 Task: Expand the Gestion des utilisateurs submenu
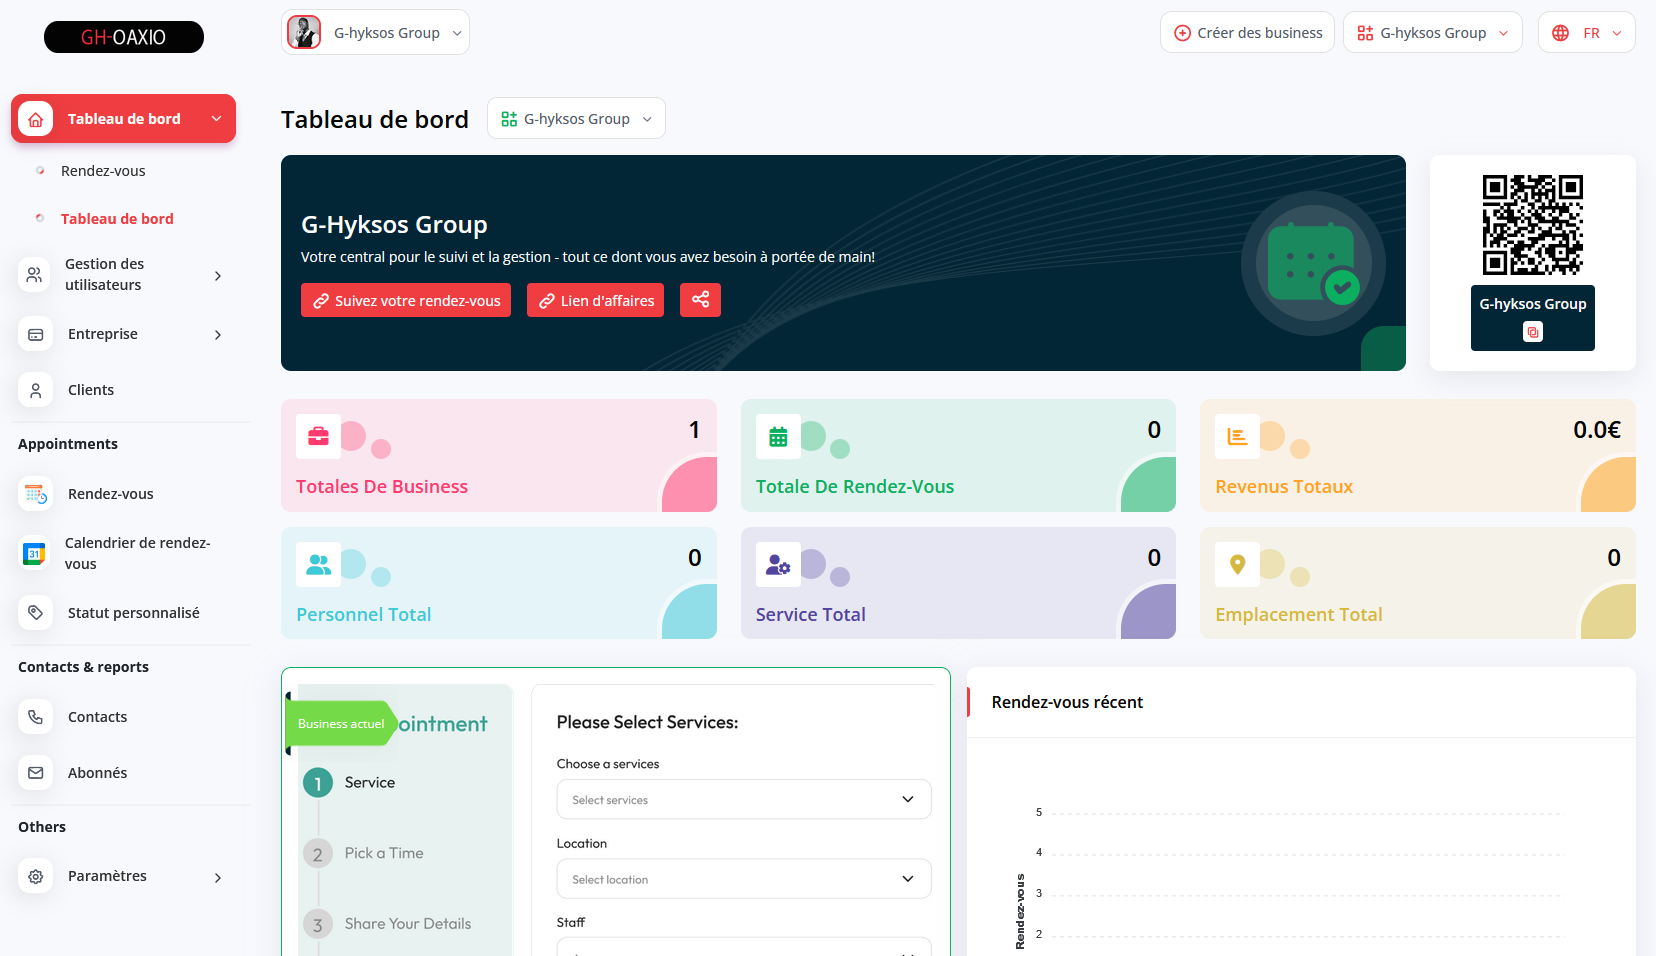click(218, 276)
